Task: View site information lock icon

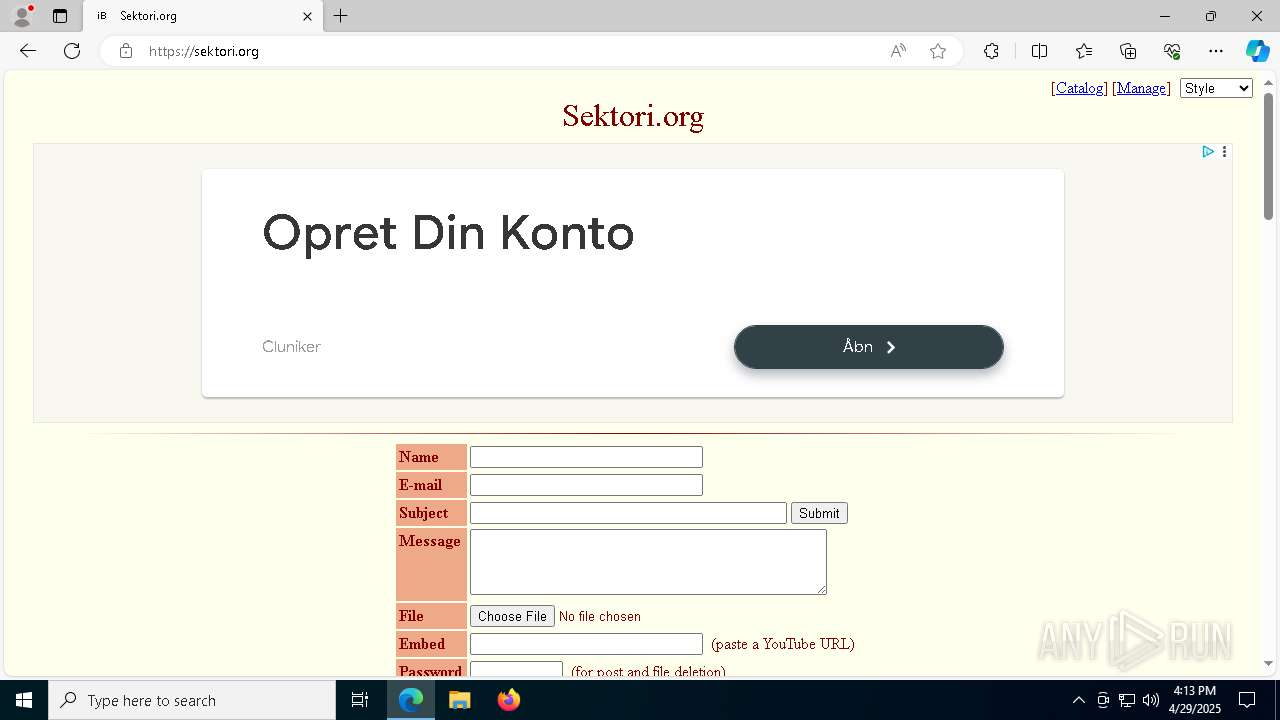Action: point(126,51)
